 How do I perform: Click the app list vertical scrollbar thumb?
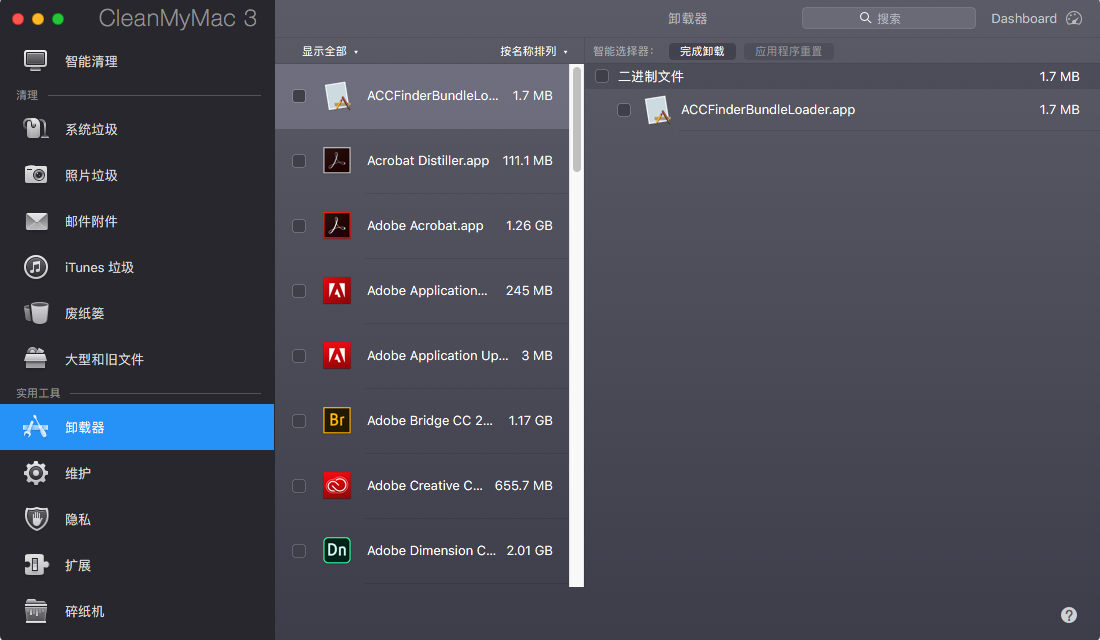(x=577, y=119)
